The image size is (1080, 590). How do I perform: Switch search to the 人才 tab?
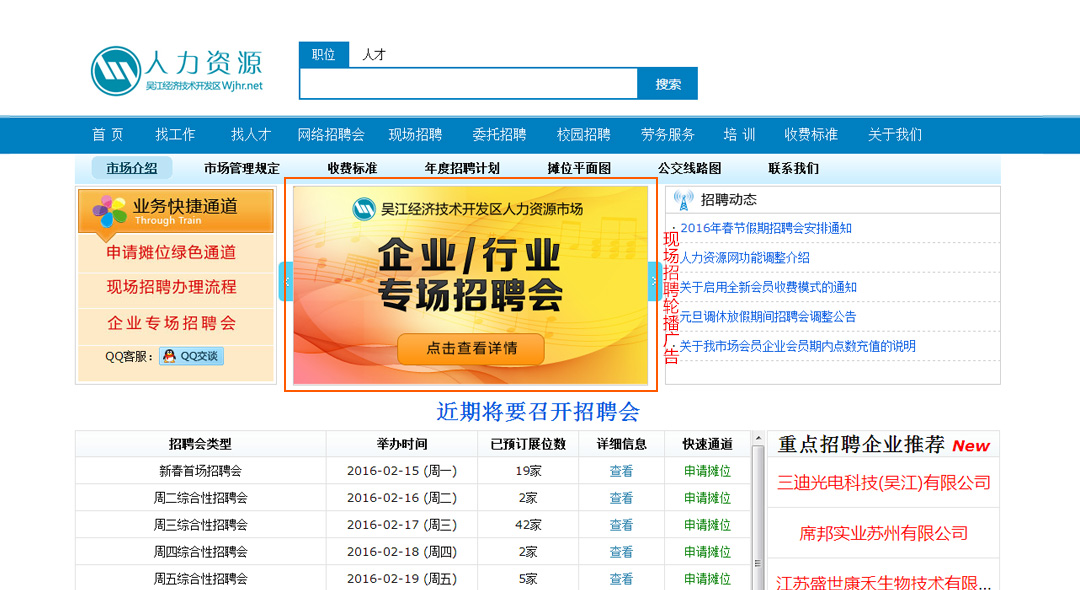(374, 55)
